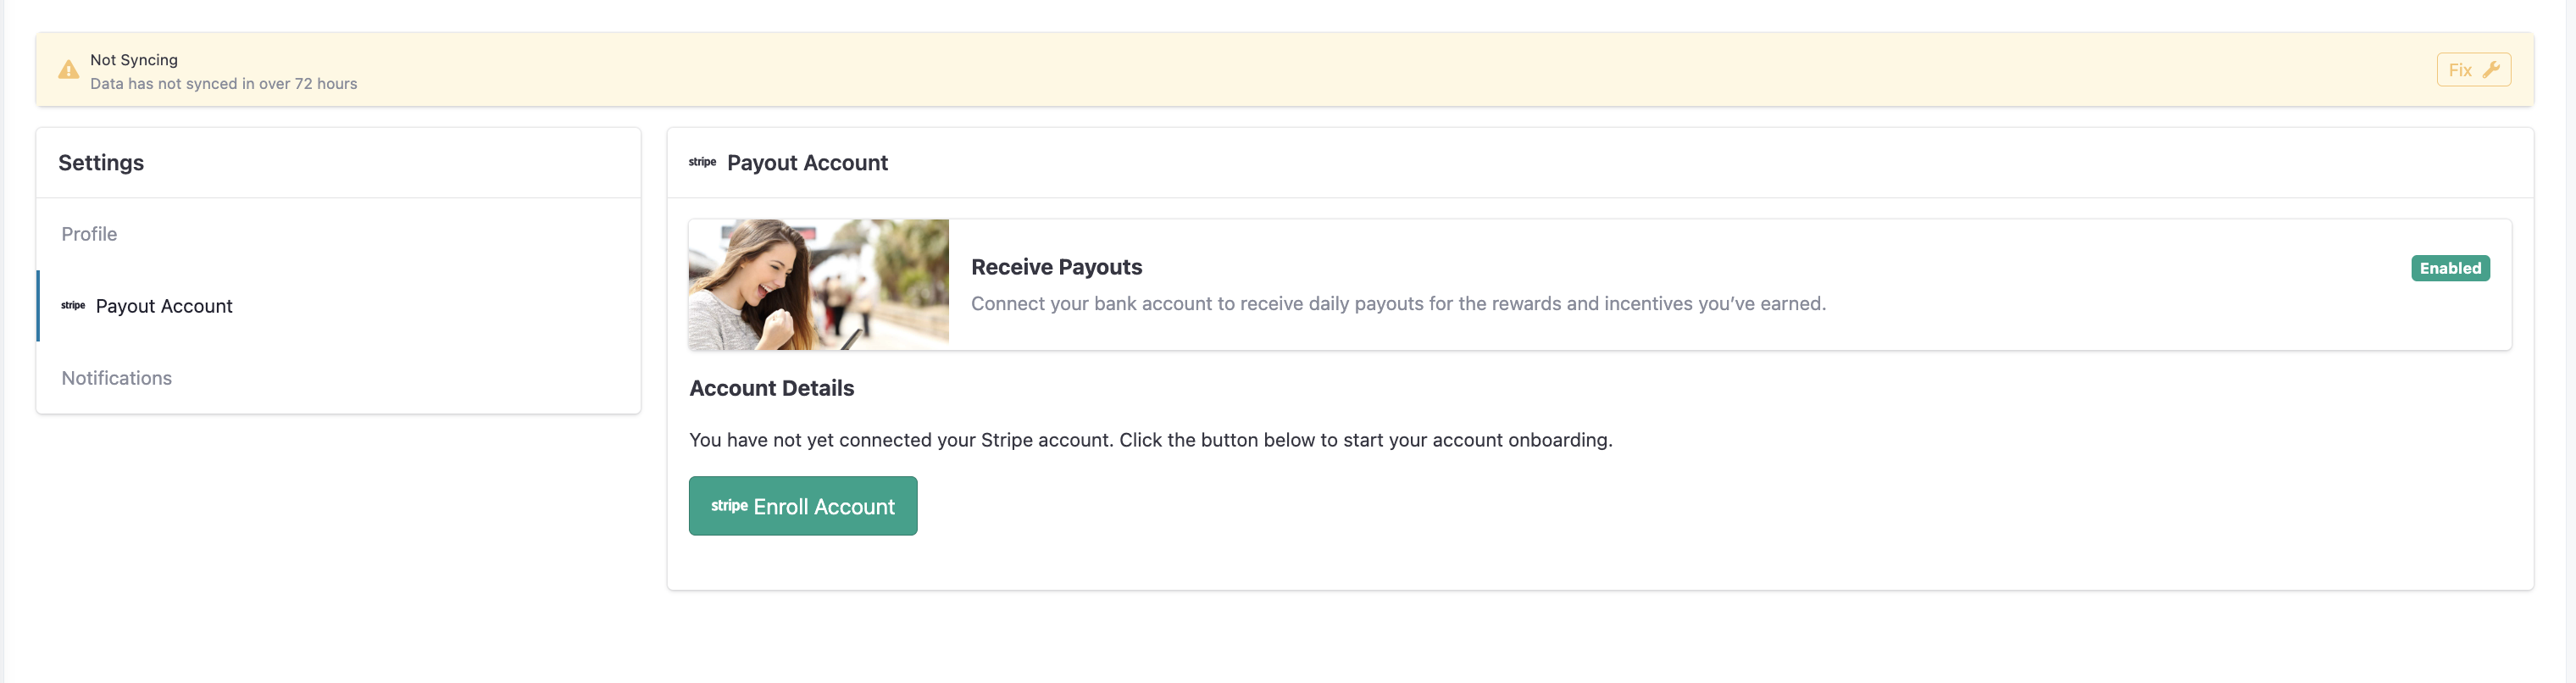Click the Stripe onboarding instruction text
The width and height of the screenshot is (2576, 683).
point(1151,440)
